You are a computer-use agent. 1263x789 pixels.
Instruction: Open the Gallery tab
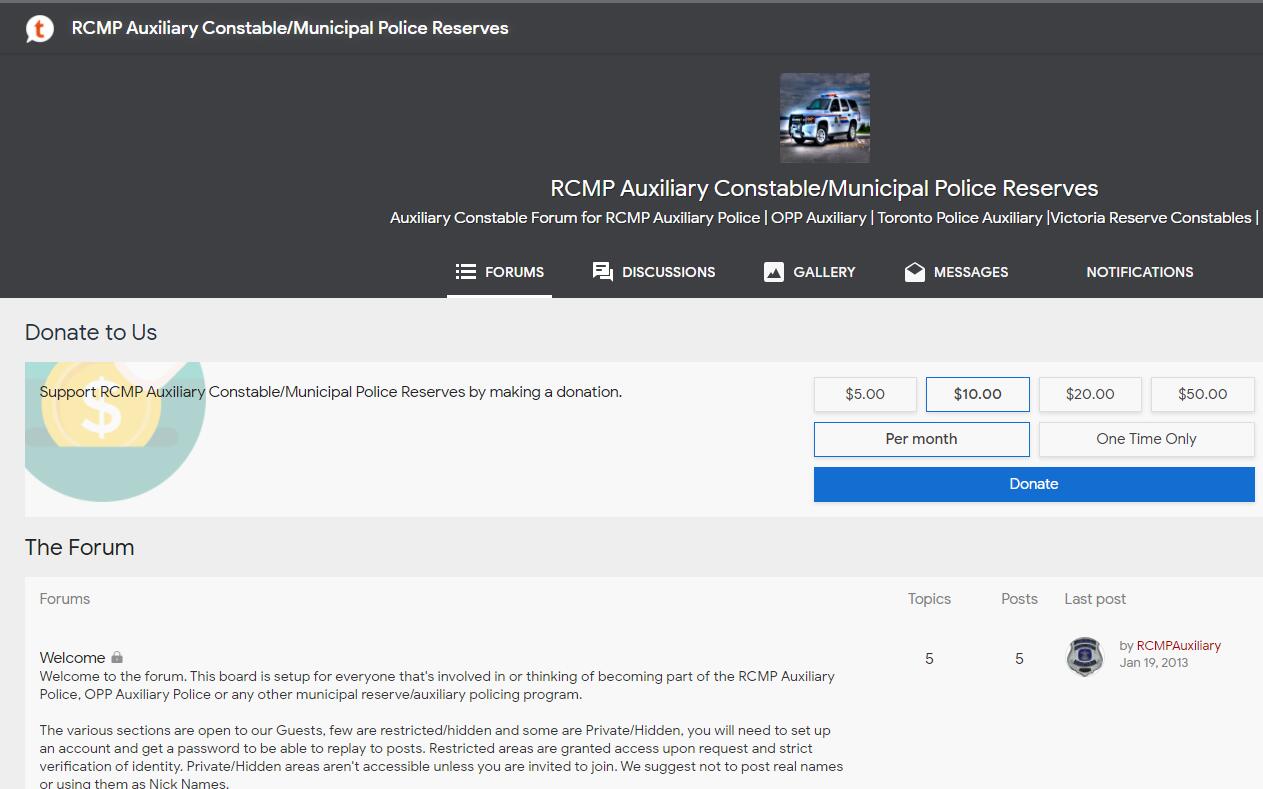[810, 272]
